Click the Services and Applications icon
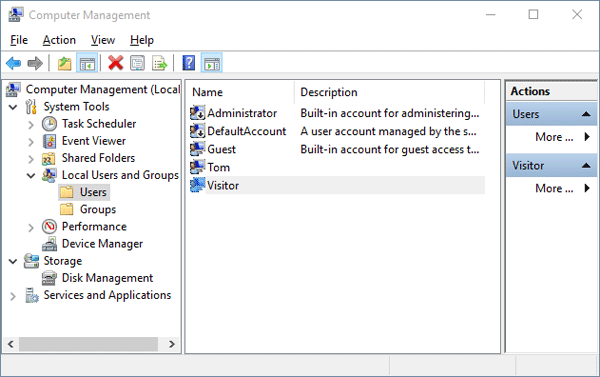The image size is (600, 377). coord(32,295)
